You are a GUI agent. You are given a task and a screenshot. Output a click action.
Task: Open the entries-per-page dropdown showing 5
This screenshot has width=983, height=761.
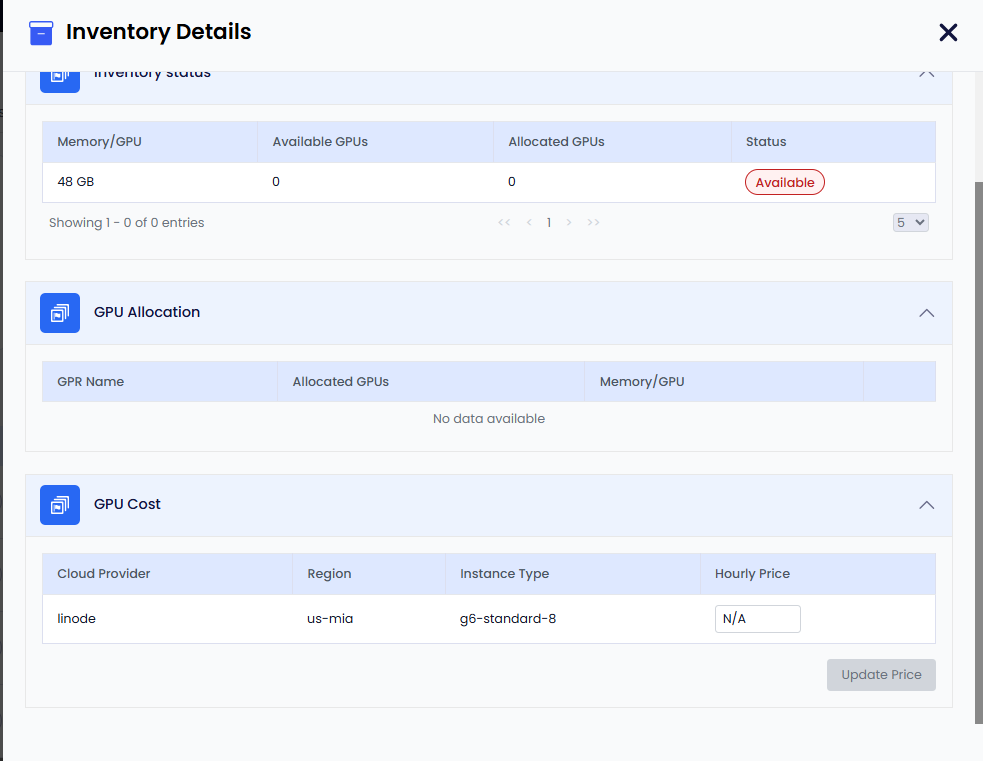[910, 223]
